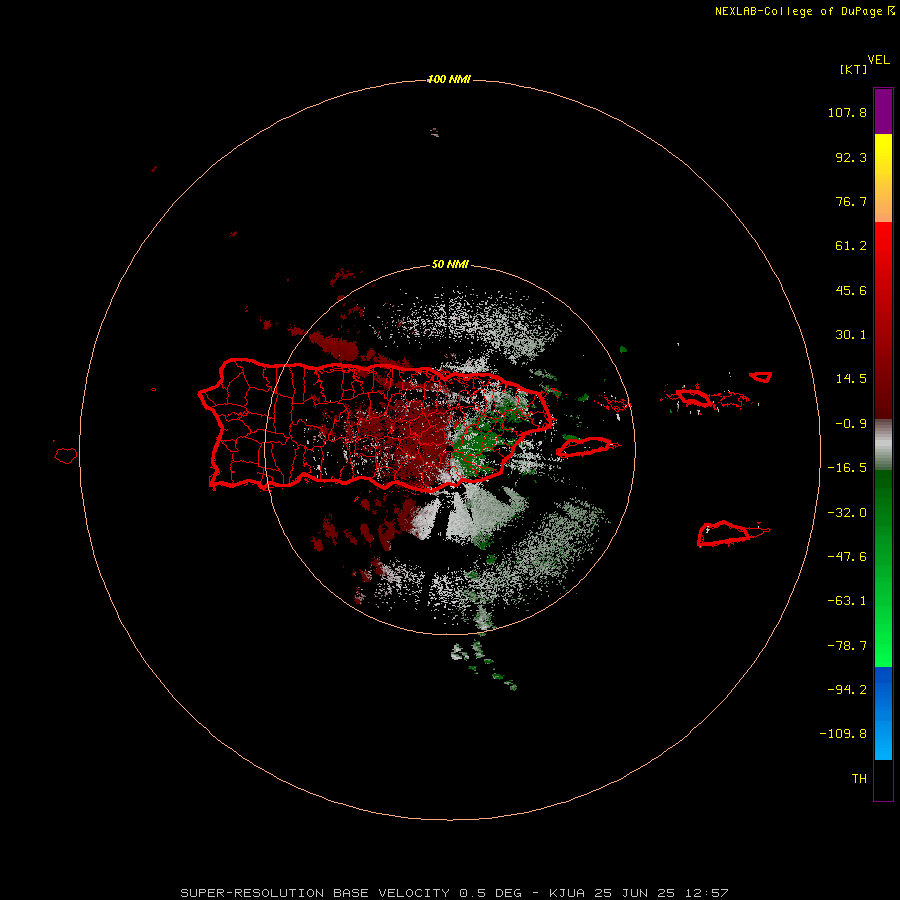
Task: Select the 12:57 timestamp
Action: pos(707,893)
